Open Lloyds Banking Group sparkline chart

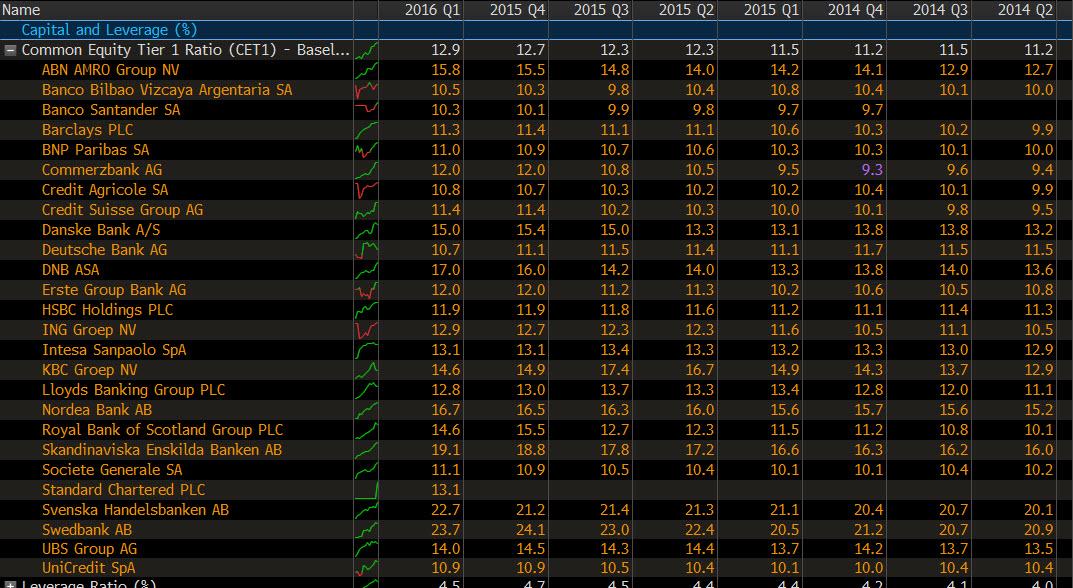[366, 389]
